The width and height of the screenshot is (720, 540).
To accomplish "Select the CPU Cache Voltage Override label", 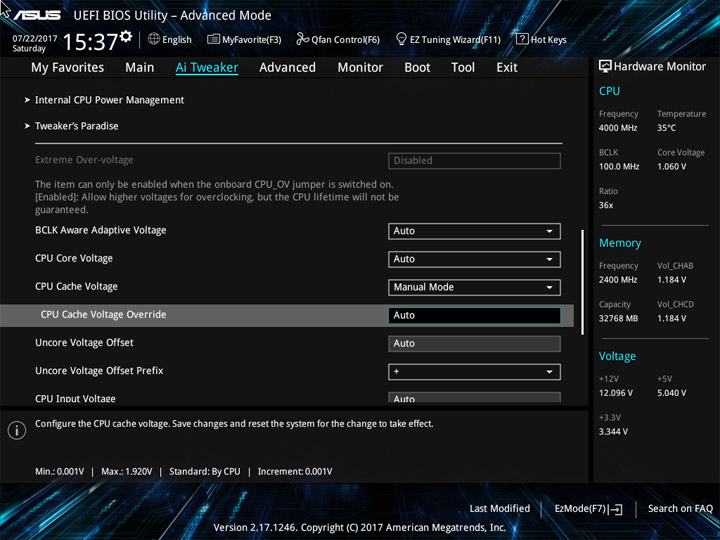I will [x=103, y=315].
